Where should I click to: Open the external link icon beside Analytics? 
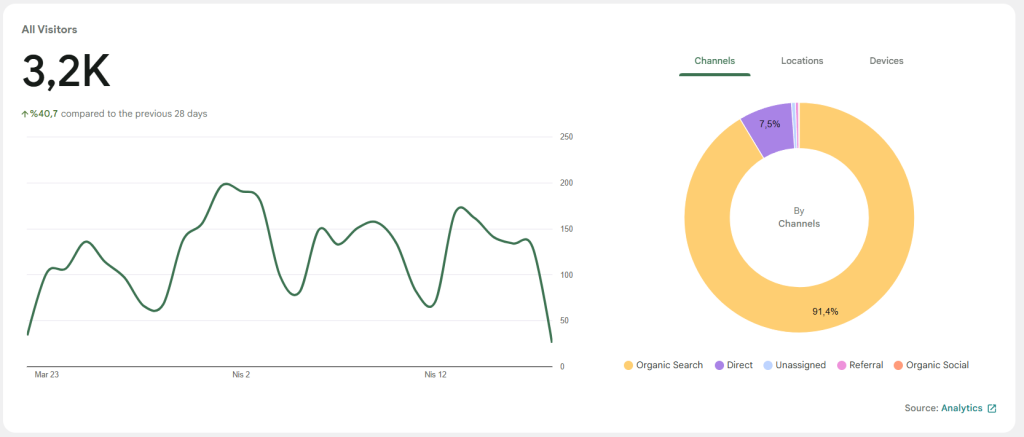tap(992, 408)
